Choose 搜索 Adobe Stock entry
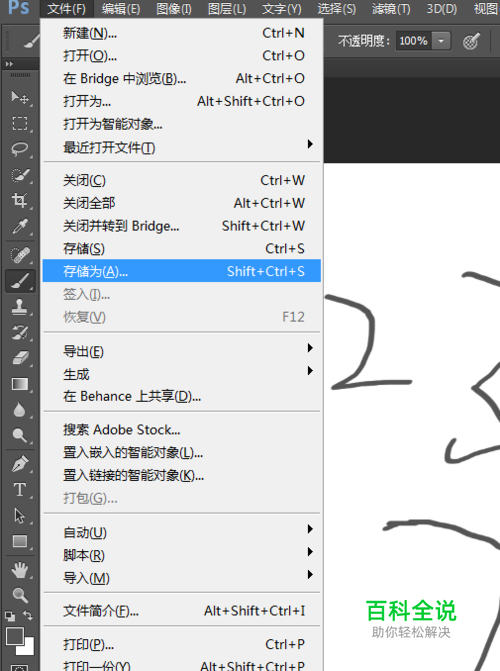 [x=182, y=429]
